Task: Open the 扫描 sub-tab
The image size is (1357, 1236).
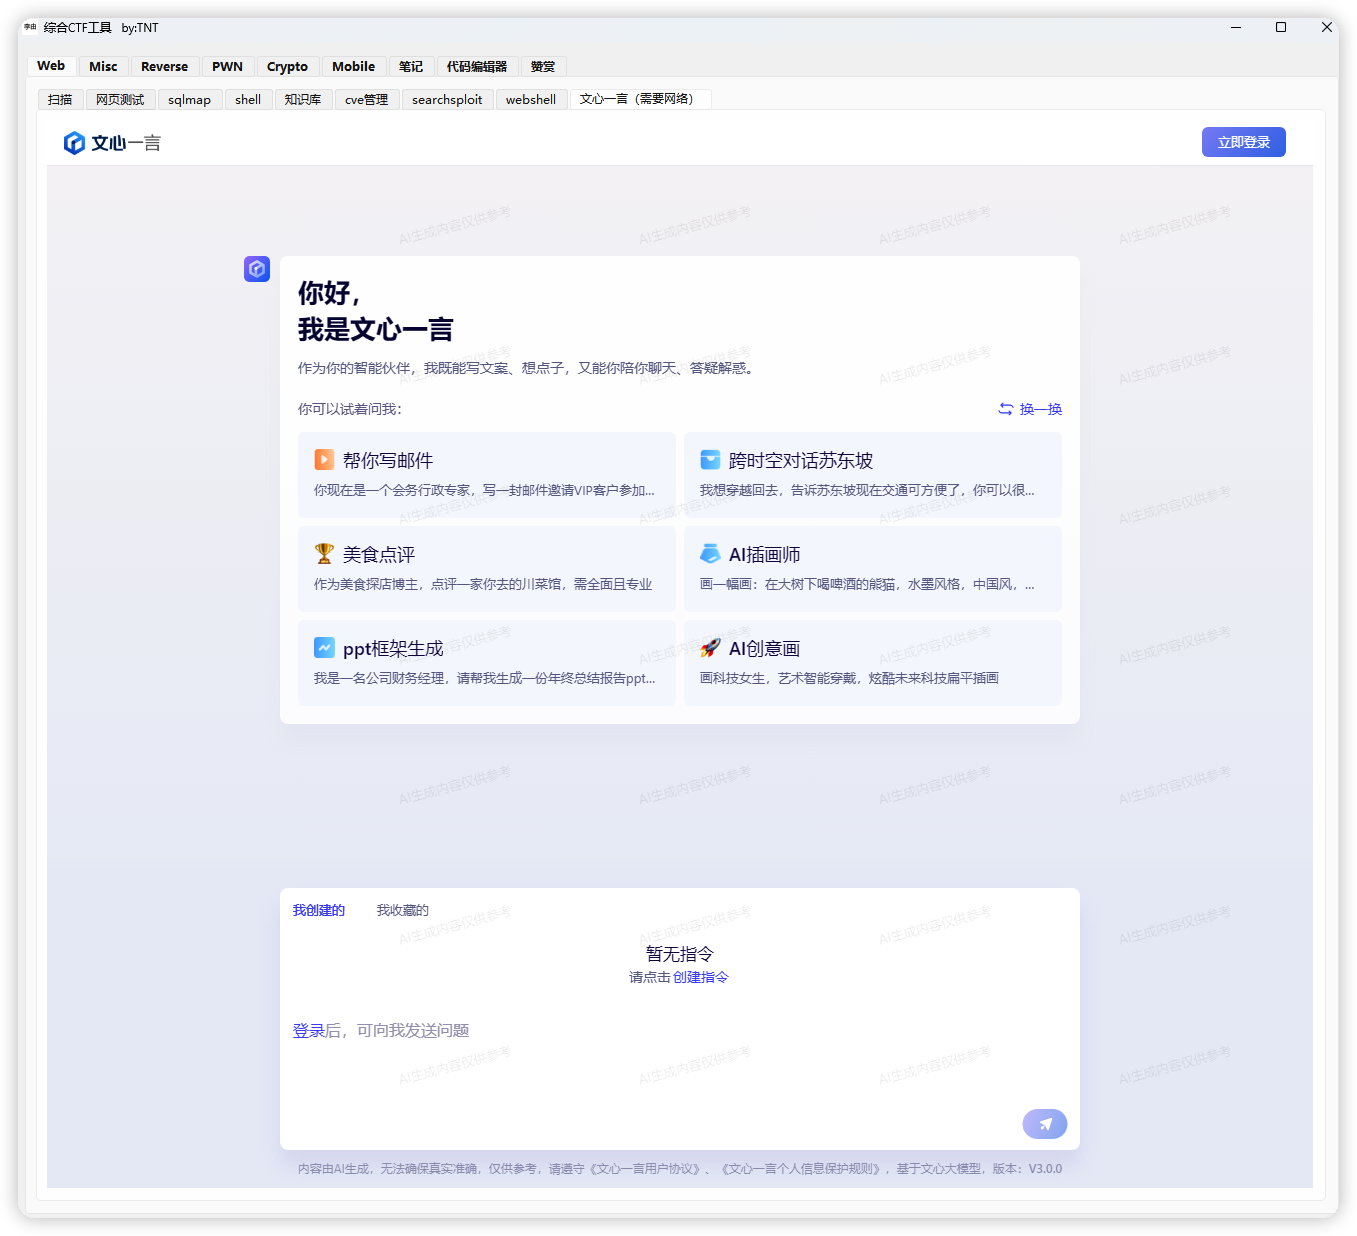Action: pos(60,99)
